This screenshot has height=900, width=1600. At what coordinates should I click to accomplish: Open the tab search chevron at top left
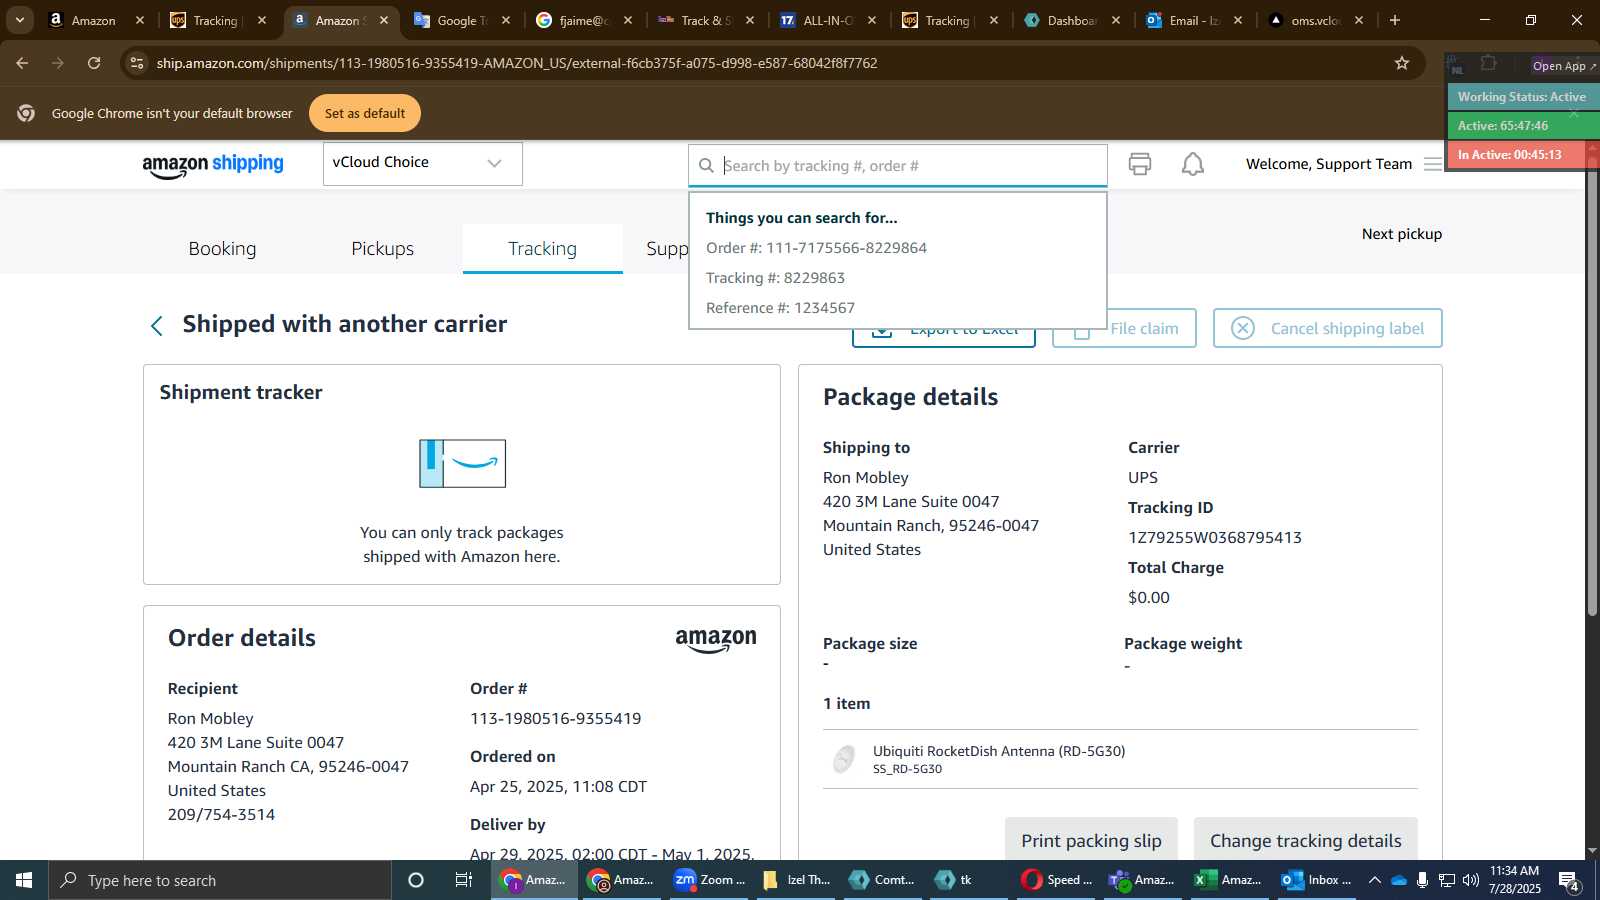point(19,20)
